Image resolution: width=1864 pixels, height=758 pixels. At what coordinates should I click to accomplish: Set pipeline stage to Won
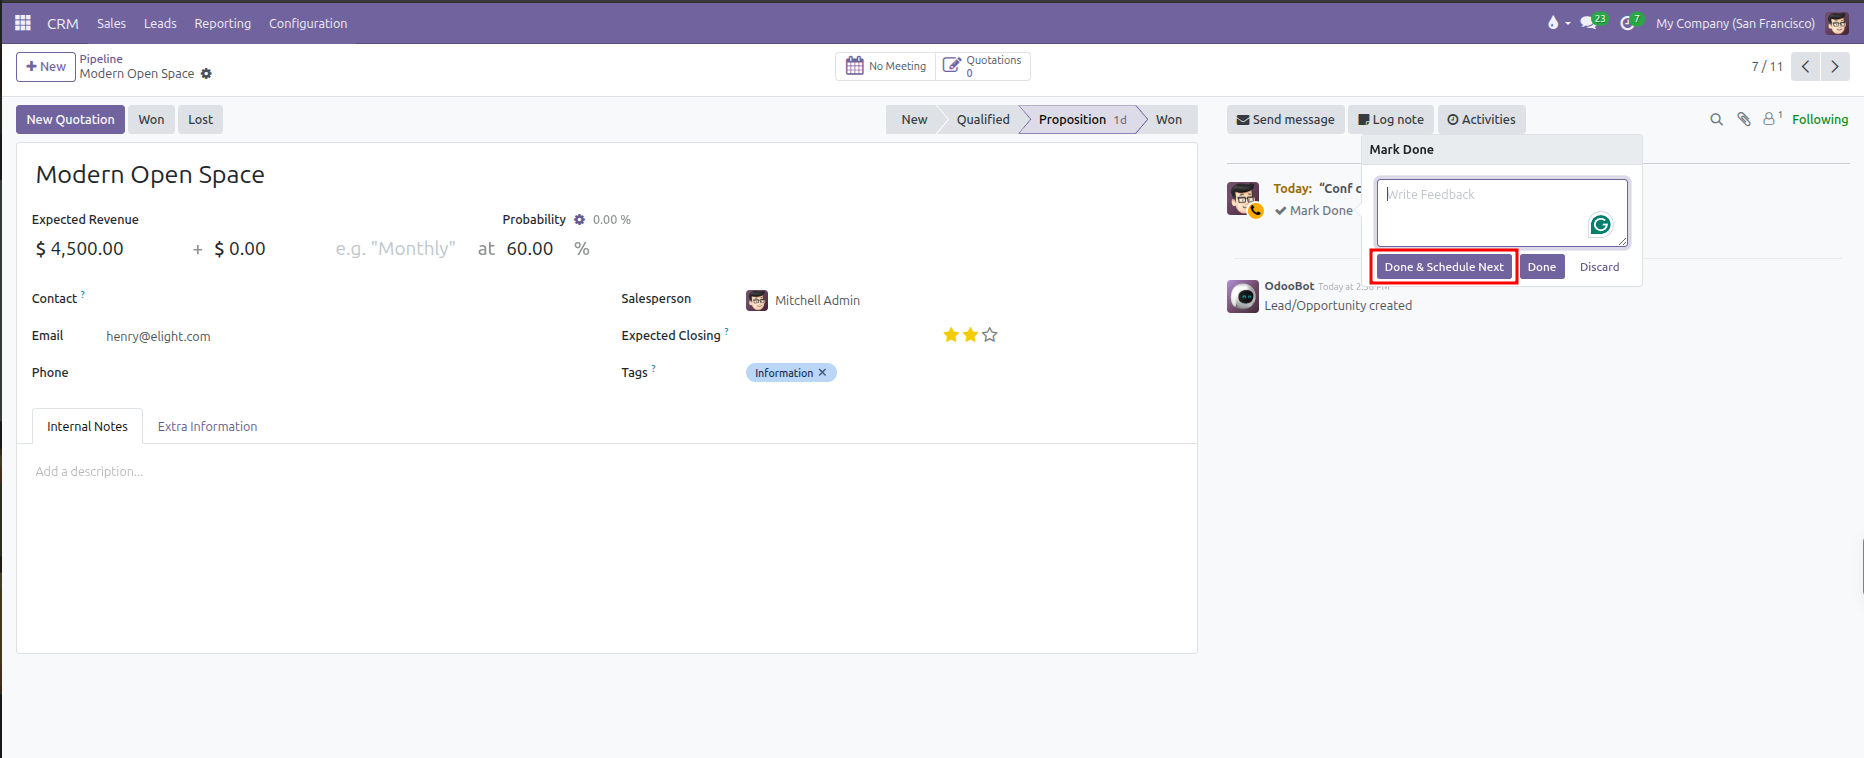click(1169, 120)
